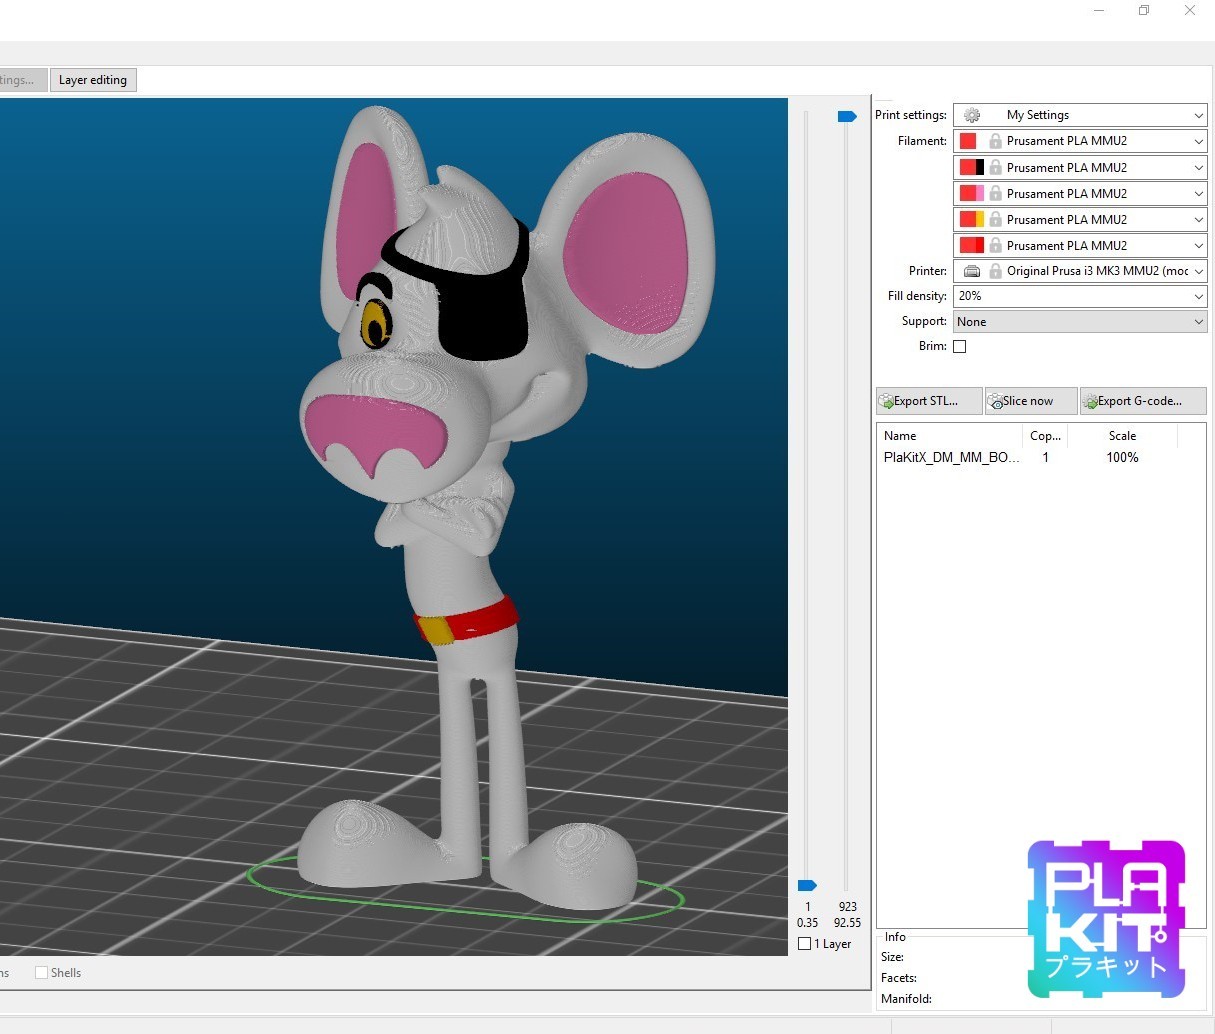Expand the first Prusament PLA MMU2 filament dropdown
Image resolution: width=1215 pixels, height=1034 pixels.
tap(1197, 140)
